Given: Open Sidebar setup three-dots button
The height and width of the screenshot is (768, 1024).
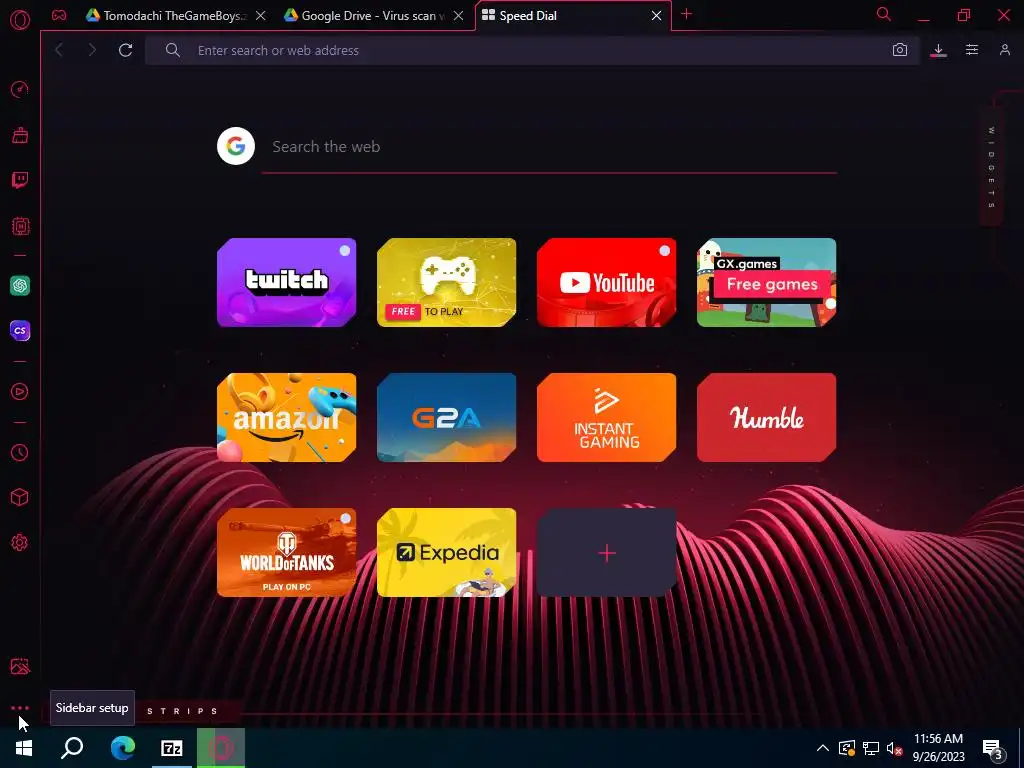Looking at the screenshot, I should pos(20,708).
